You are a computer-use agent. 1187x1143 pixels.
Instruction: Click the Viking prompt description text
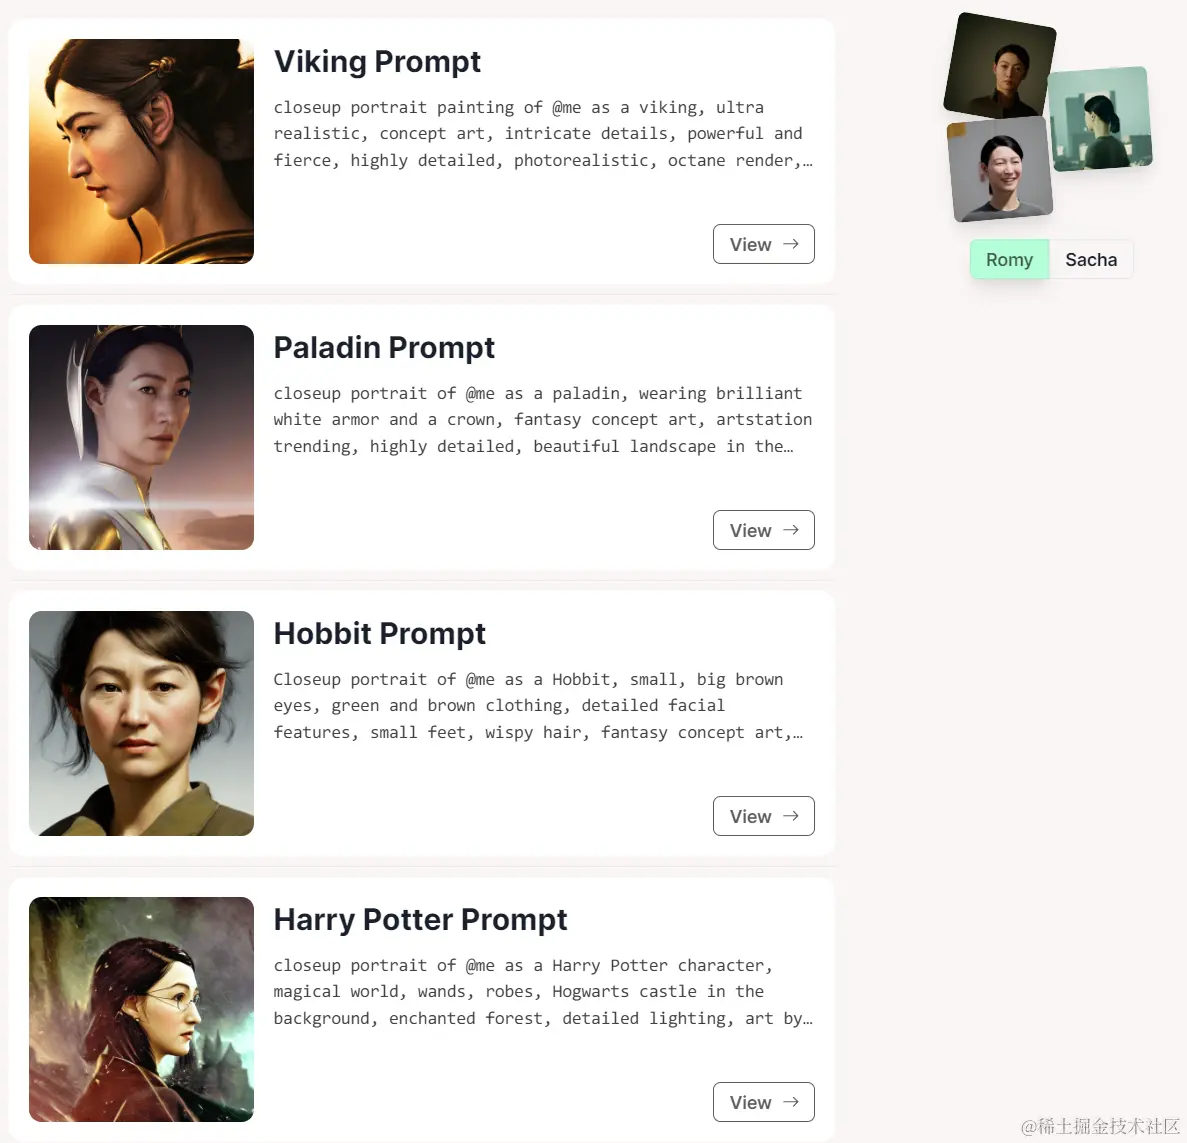pos(543,134)
